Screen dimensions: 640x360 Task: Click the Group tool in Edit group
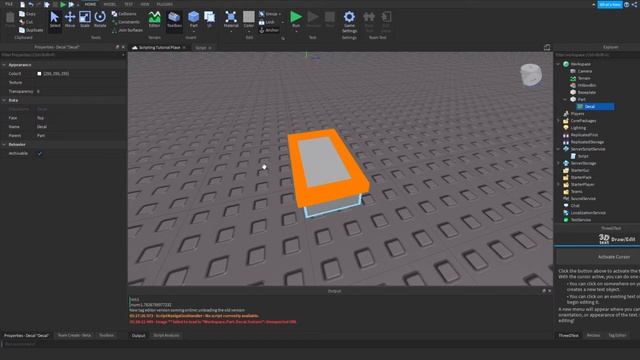tap(269, 14)
